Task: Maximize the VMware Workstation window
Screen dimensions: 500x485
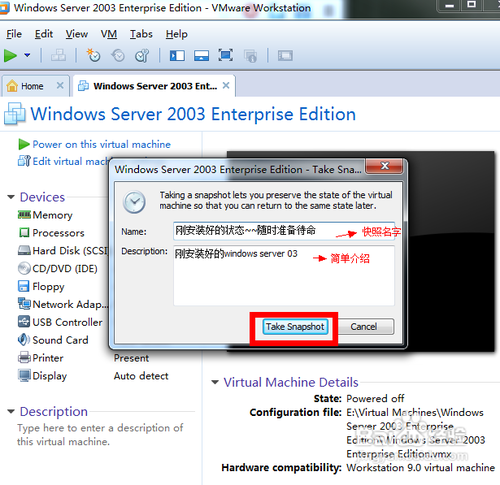Action: [471, 5]
